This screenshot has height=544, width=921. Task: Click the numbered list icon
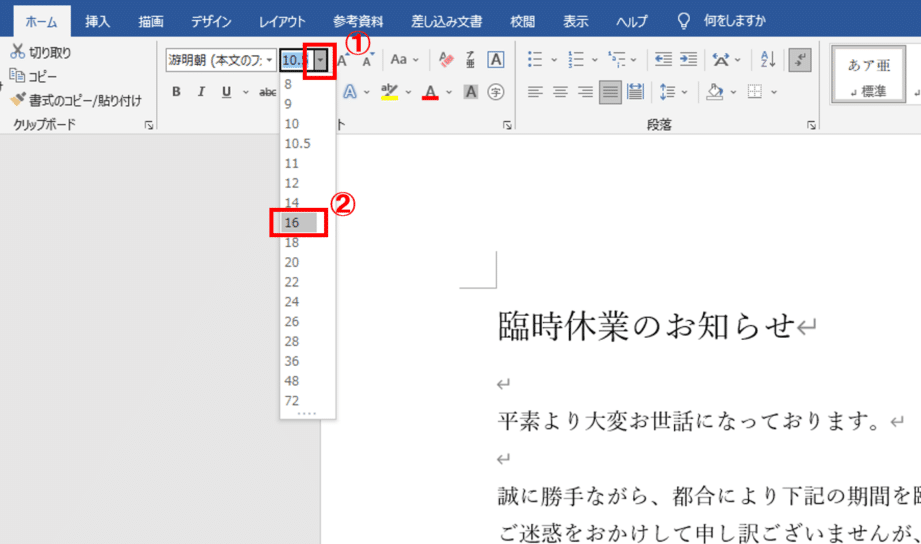(x=575, y=59)
